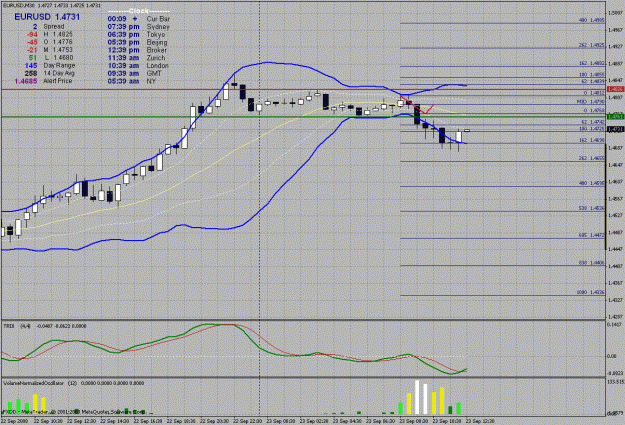Click the 1.4327 price scale value

pos(616,300)
